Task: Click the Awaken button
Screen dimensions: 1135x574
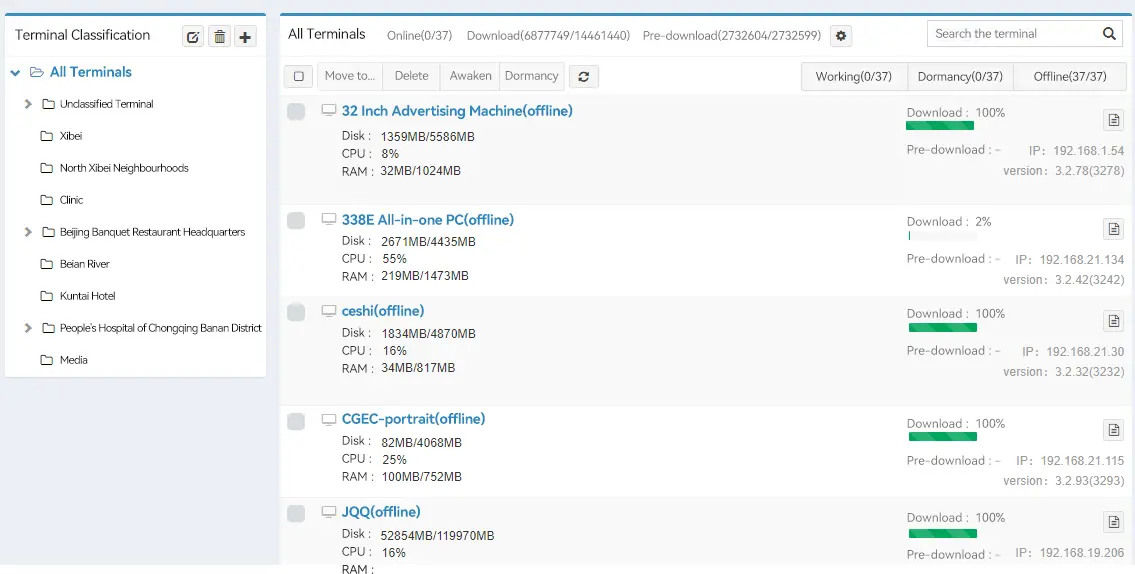Action: tap(470, 76)
